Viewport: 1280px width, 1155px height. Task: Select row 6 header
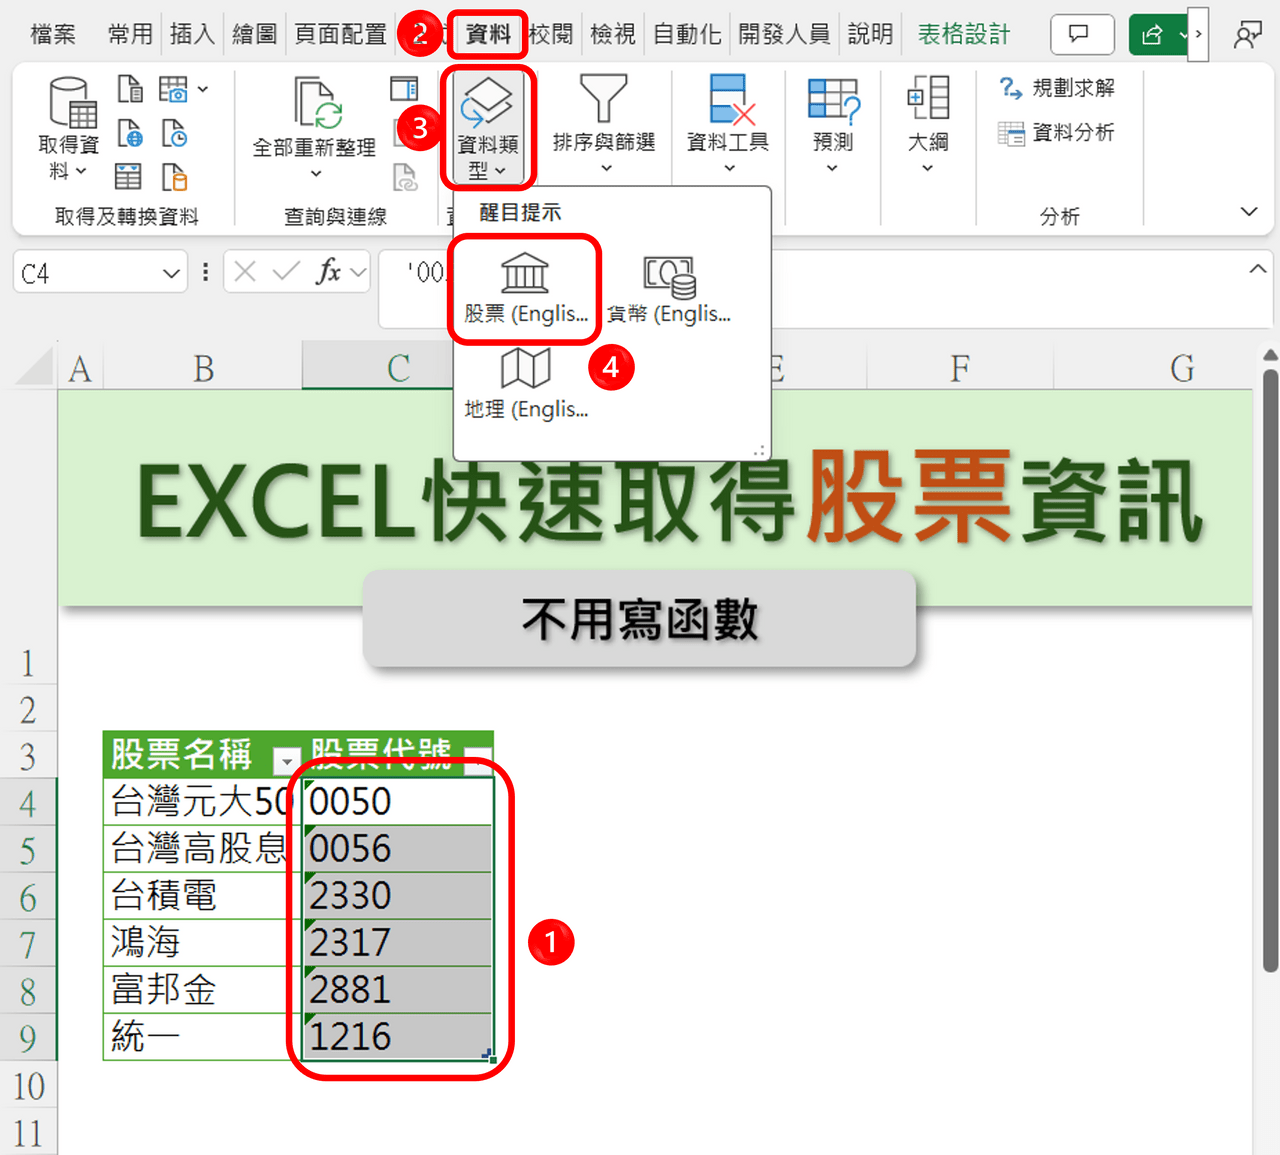tap(28, 896)
